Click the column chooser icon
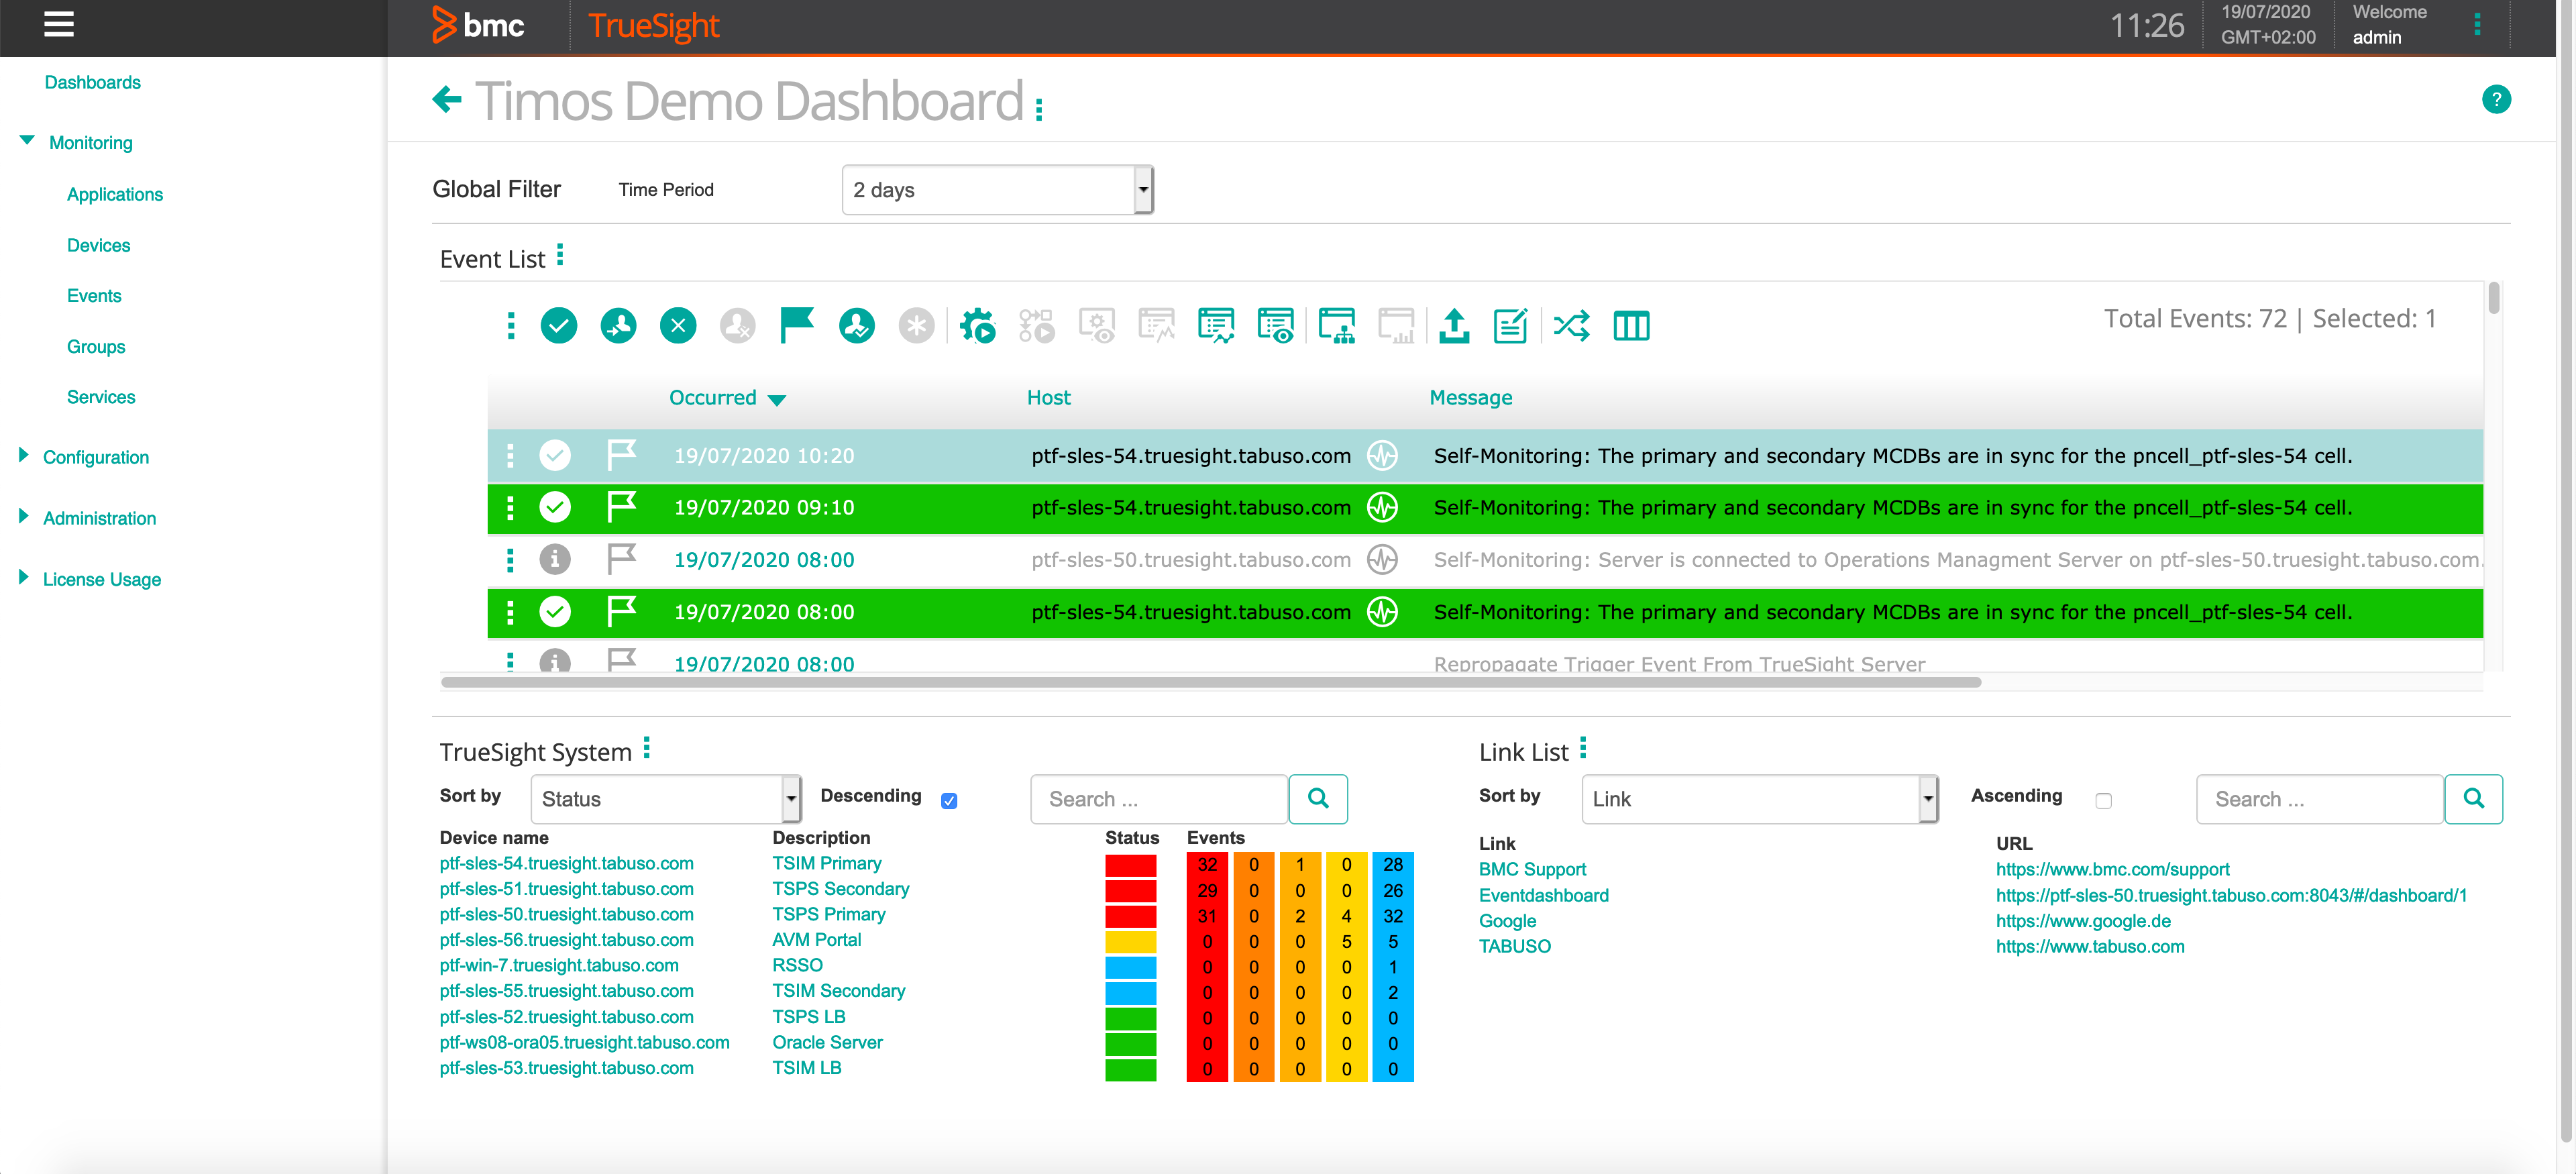The width and height of the screenshot is (2576, 1174). [x=1631, y=325]
